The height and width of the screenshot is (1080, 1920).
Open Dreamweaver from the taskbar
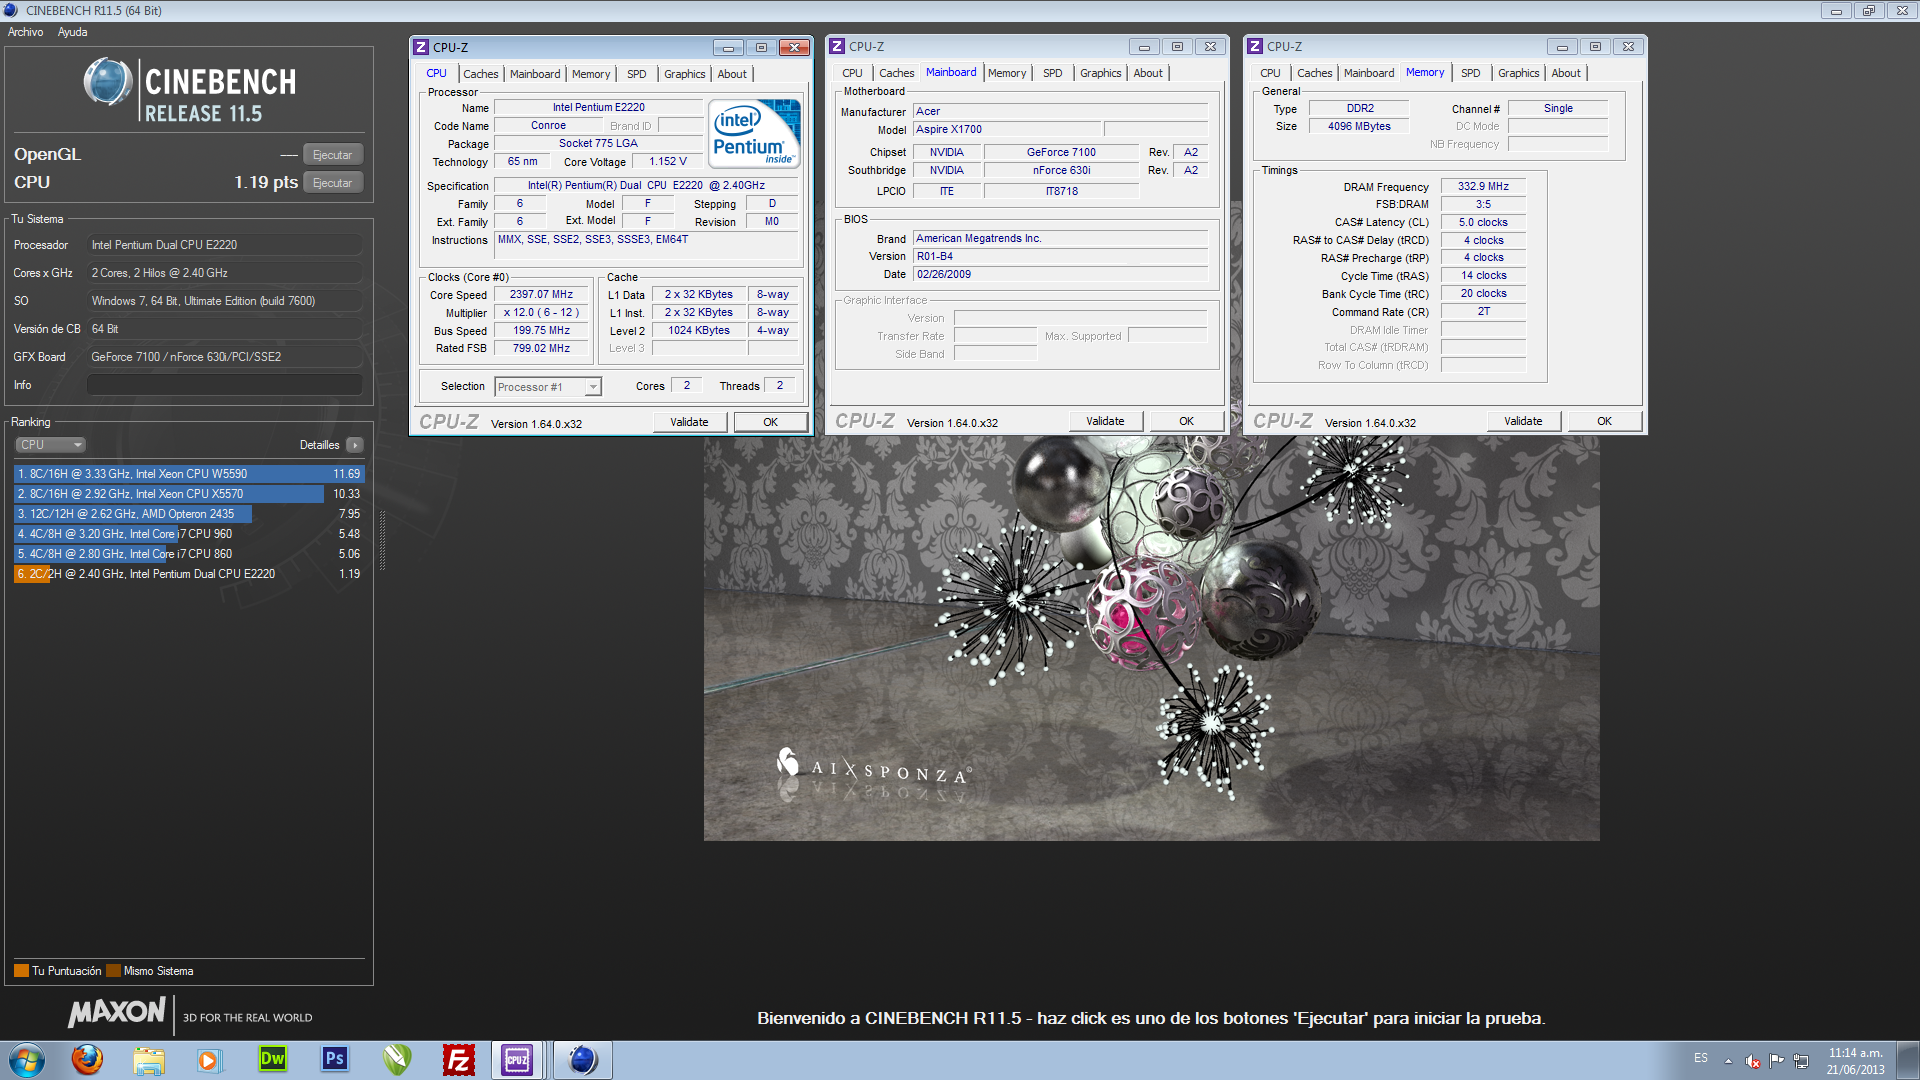(272, 1059)
